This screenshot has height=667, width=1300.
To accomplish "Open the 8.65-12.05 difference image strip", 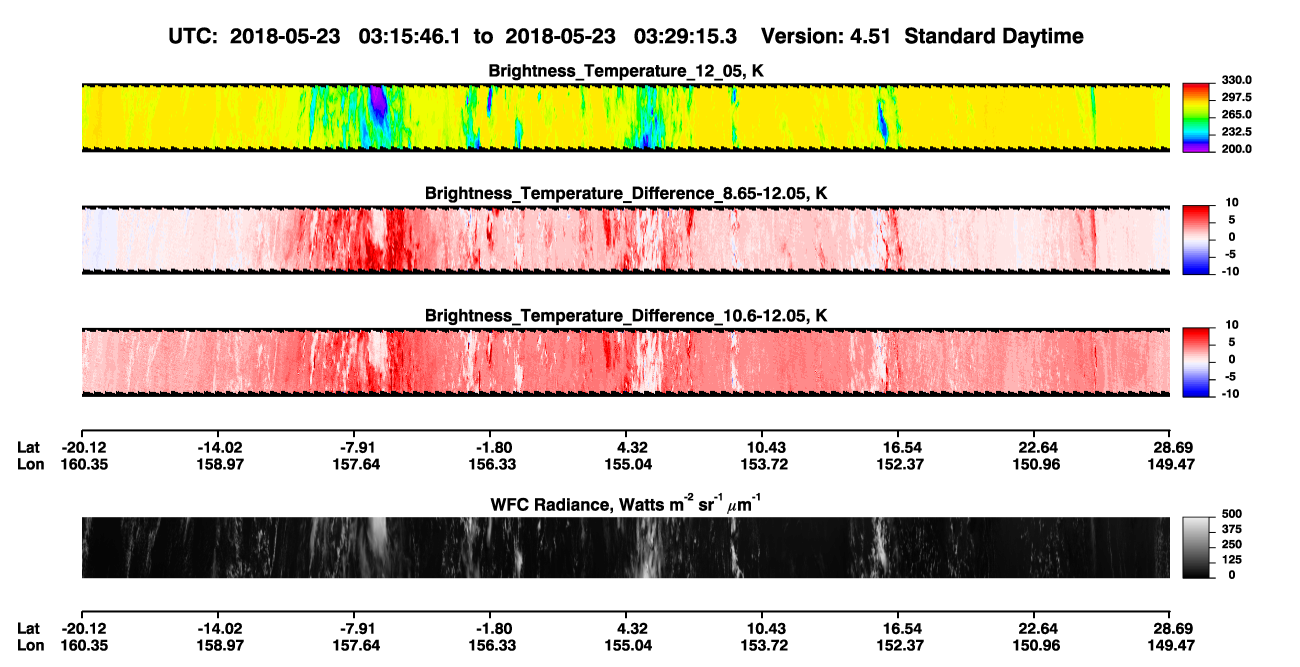I will [x=625, y=239].
